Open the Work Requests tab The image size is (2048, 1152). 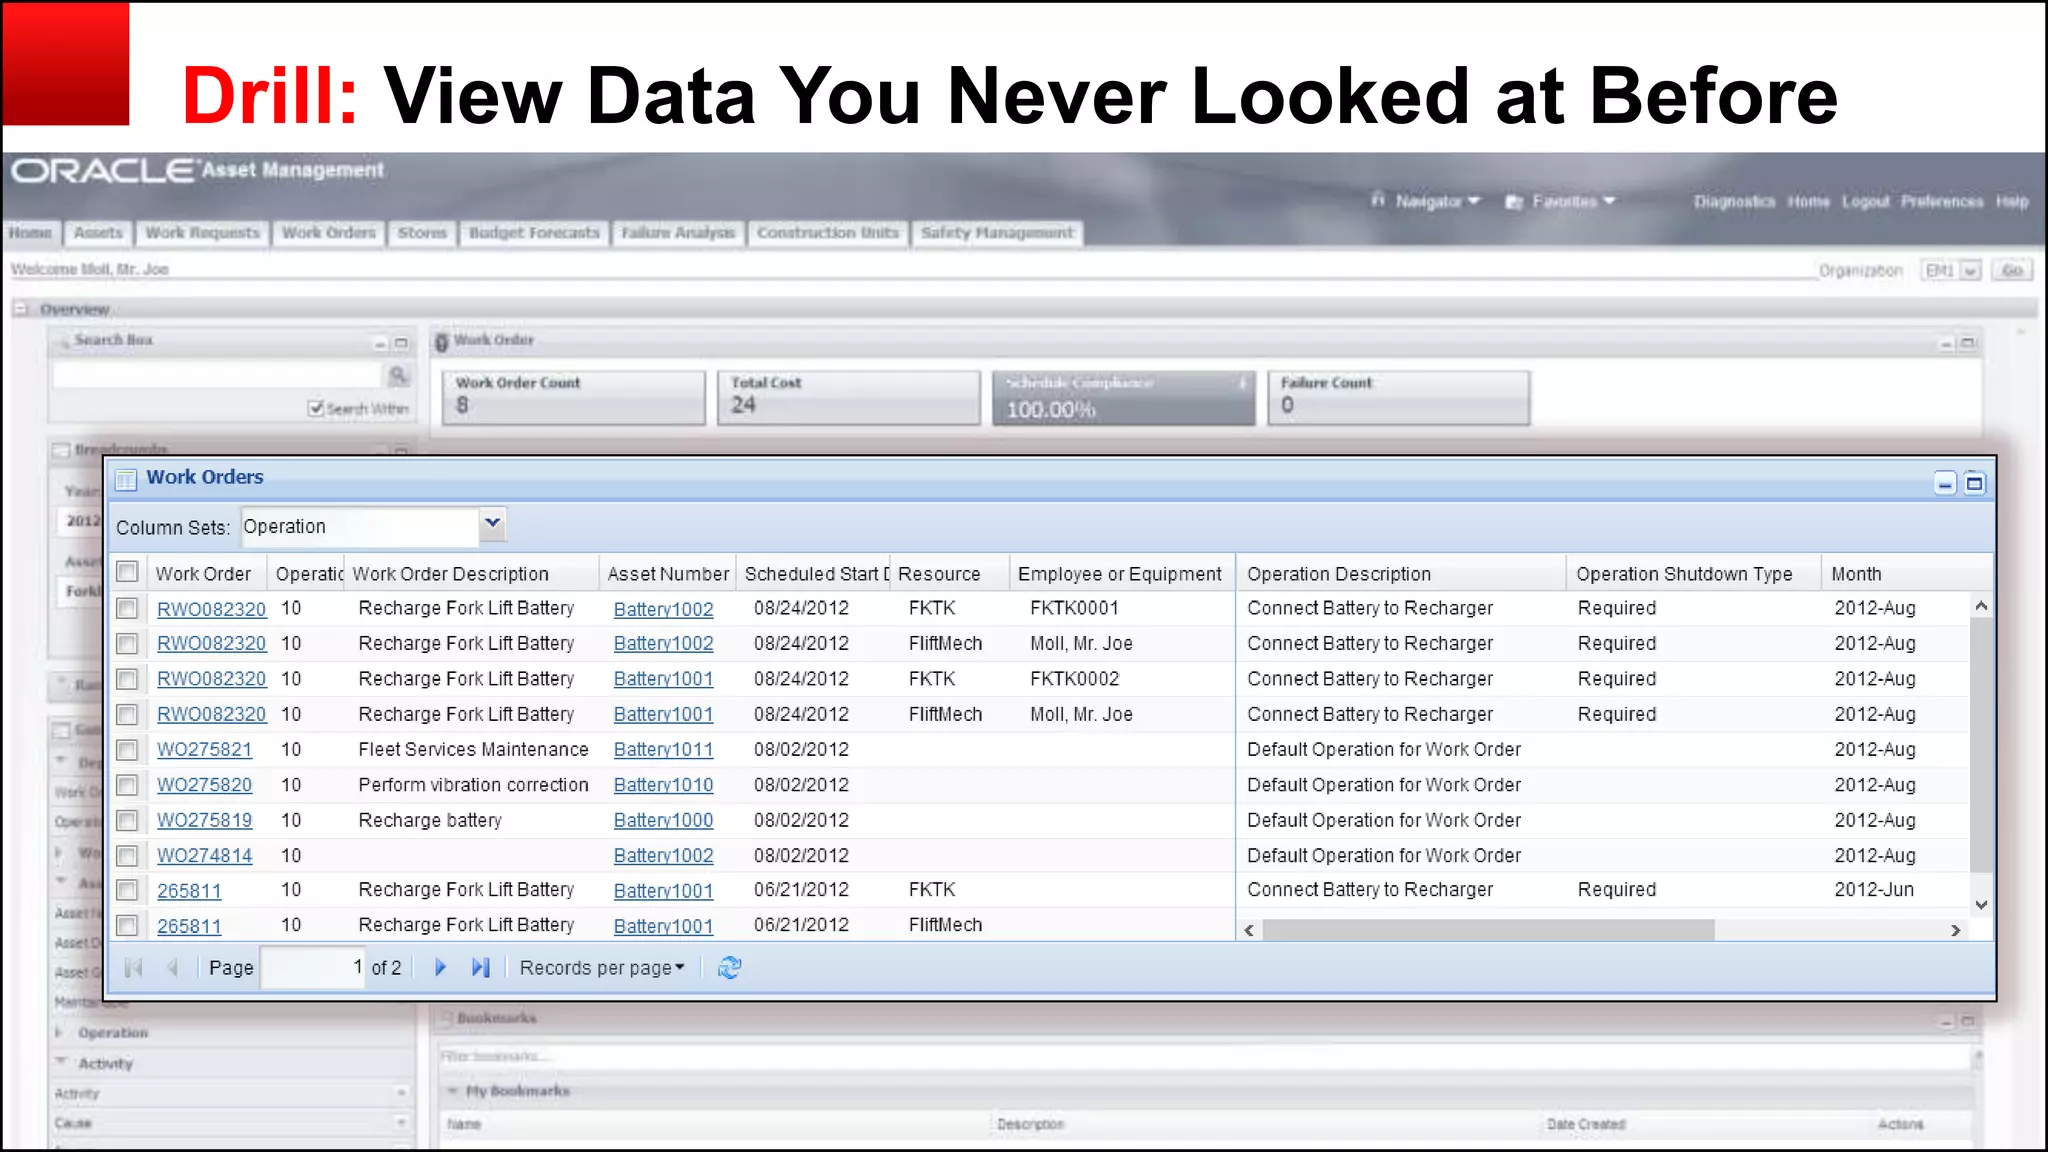(202, 232)
